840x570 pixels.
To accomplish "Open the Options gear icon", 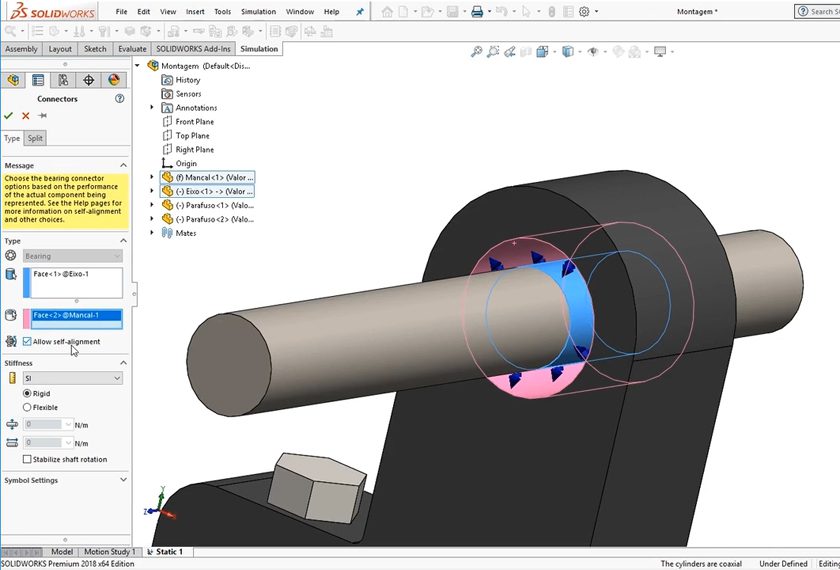I will 581,12.
